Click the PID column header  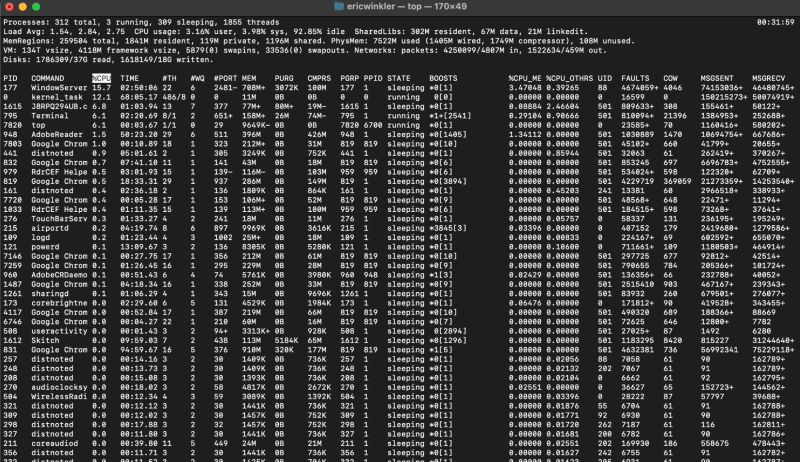point(10,78)
